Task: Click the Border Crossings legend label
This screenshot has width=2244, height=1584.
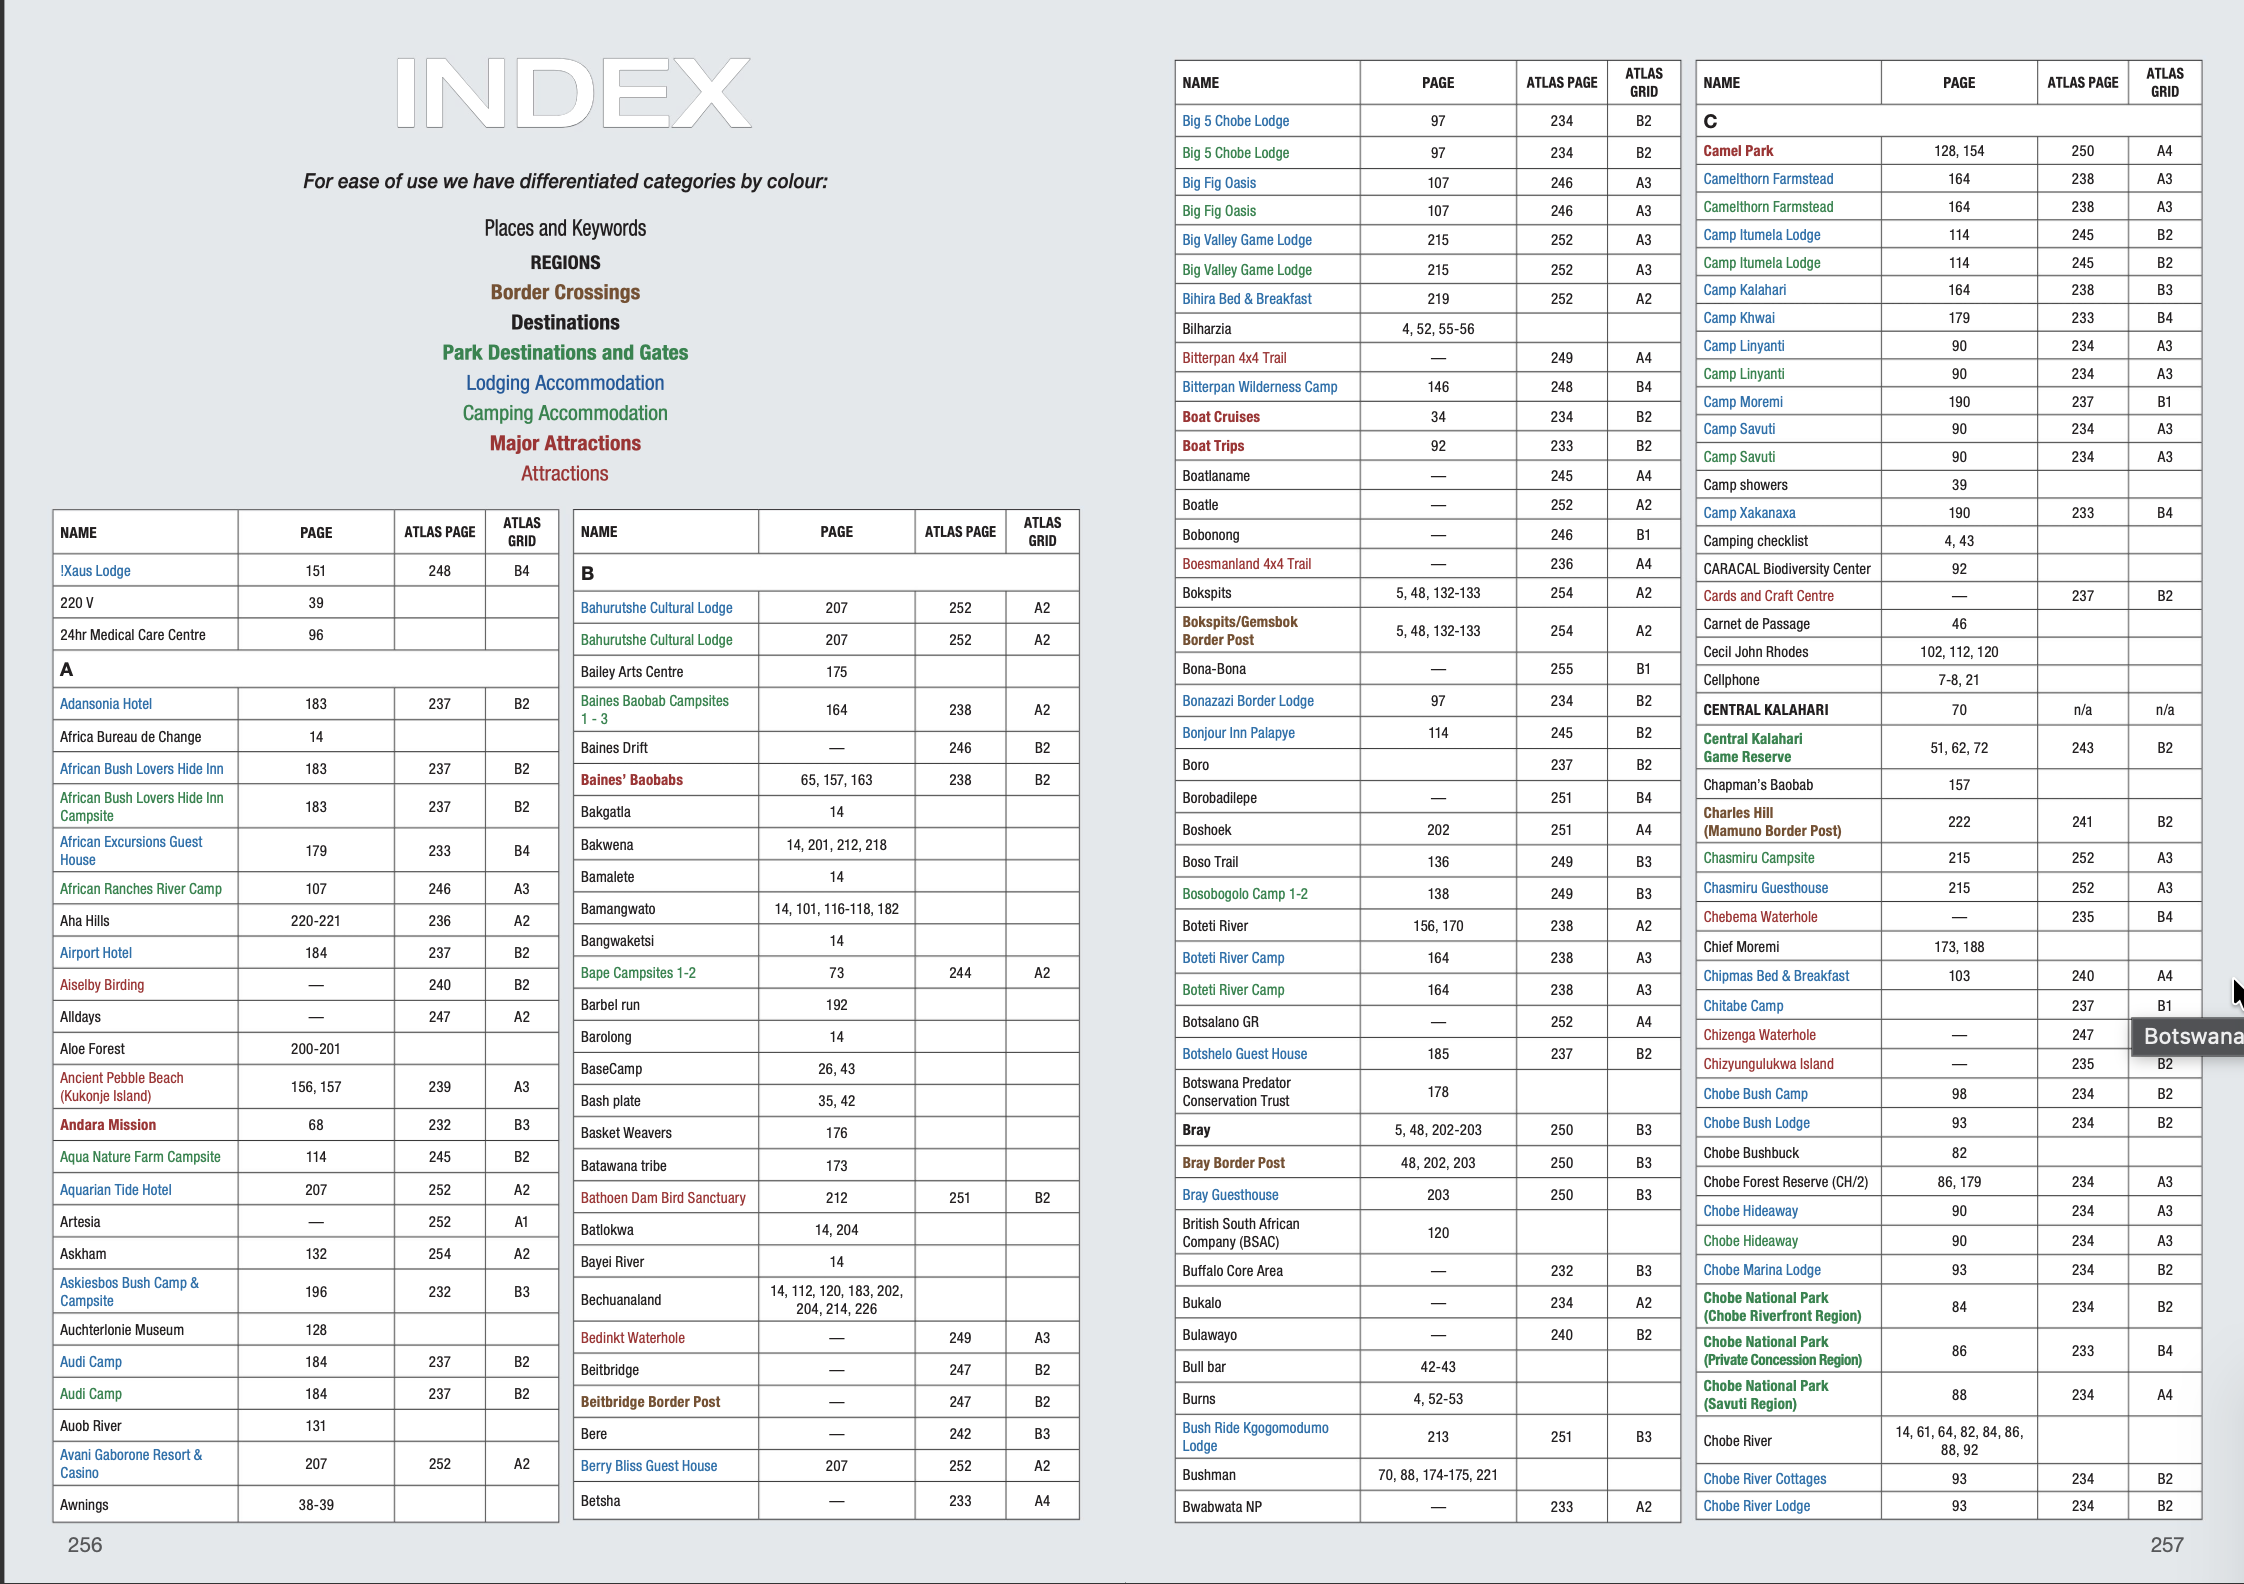Action: pyautogui.click(x=565, y=292)
